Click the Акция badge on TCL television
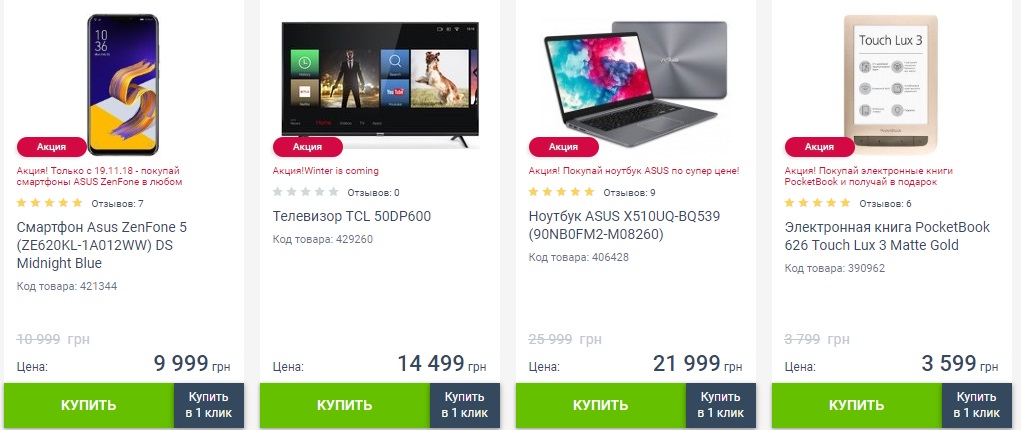 [307, 147]
